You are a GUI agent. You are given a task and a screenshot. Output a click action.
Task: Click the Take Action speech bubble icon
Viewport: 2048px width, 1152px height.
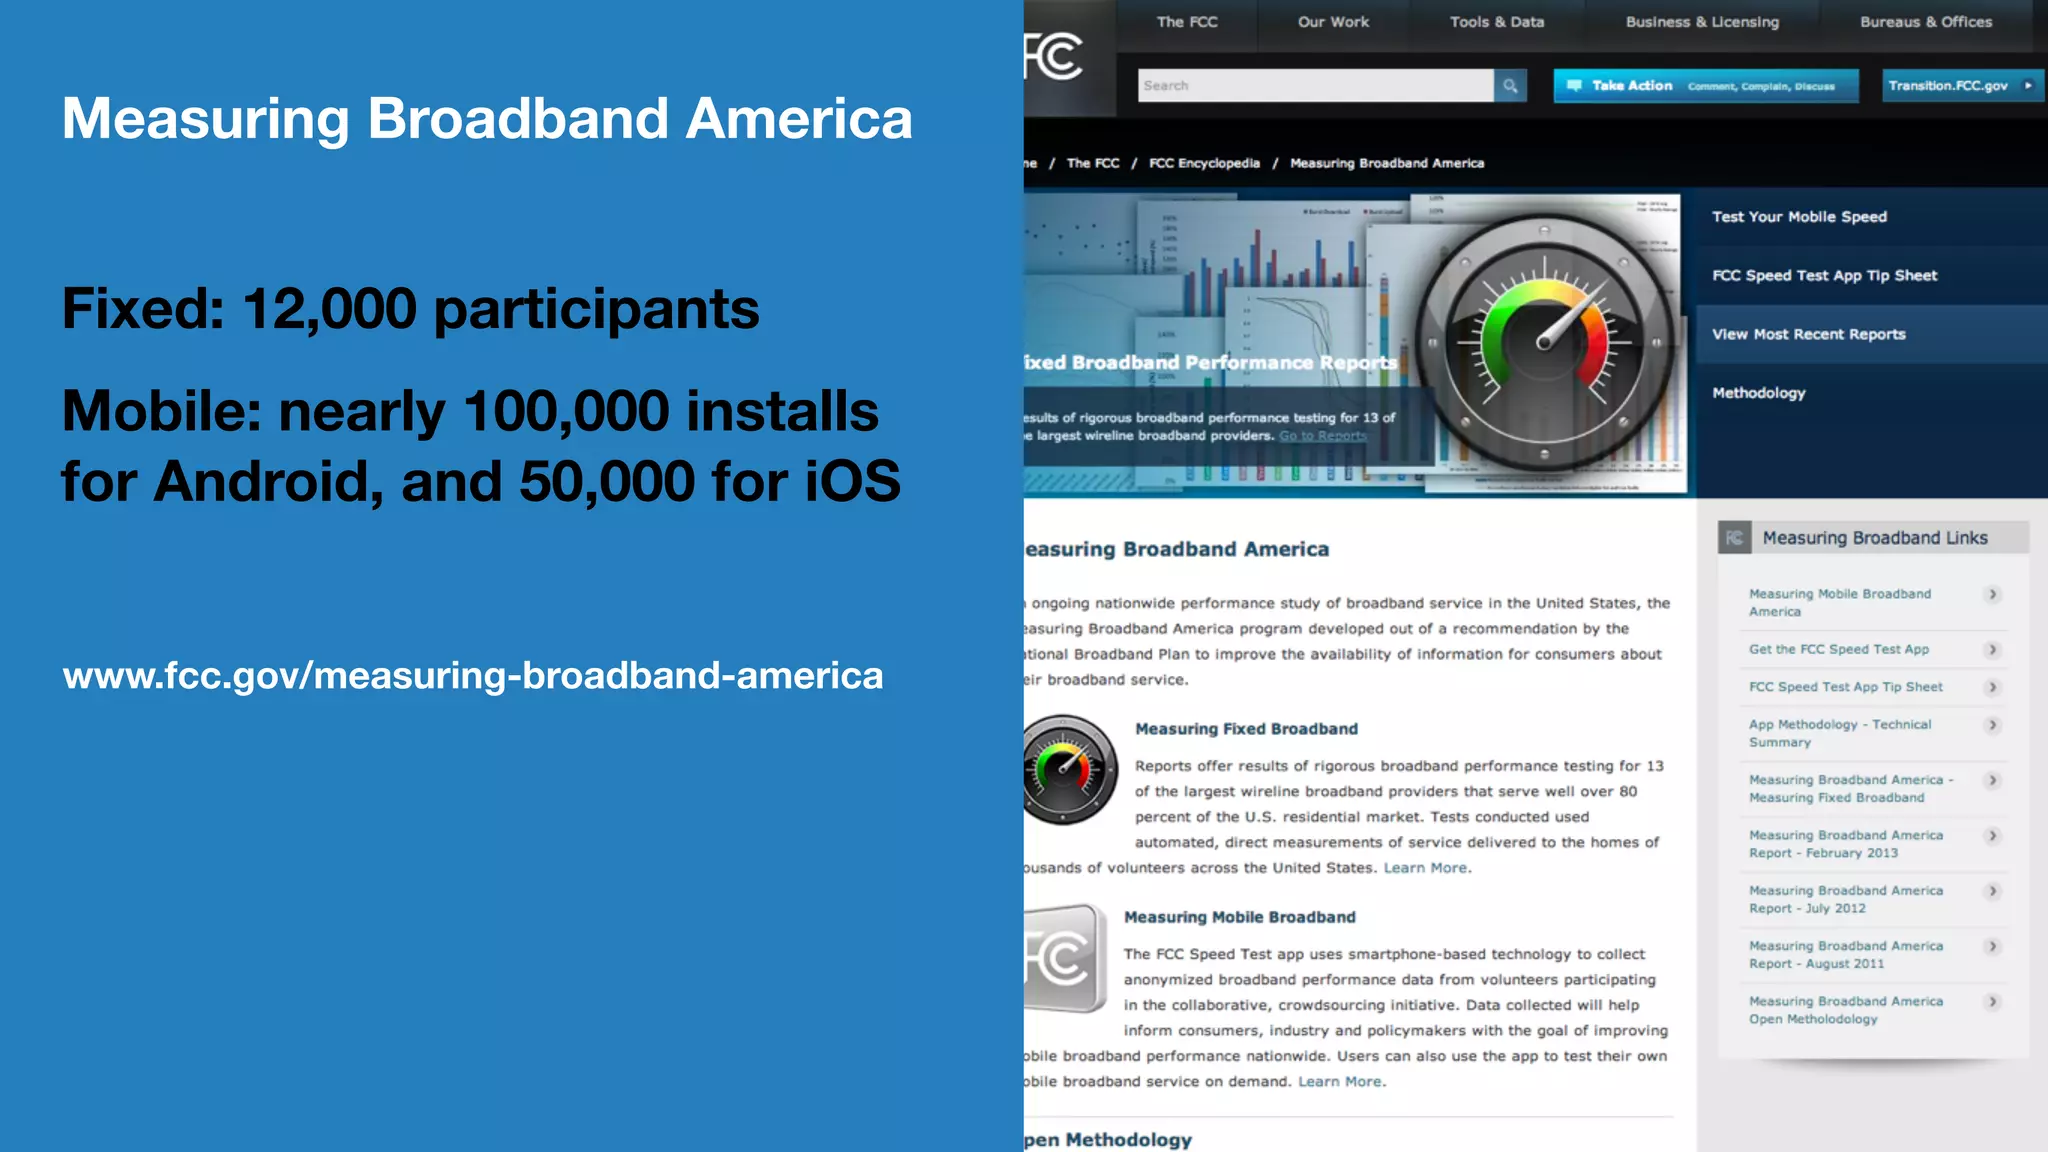[1574, 86]
